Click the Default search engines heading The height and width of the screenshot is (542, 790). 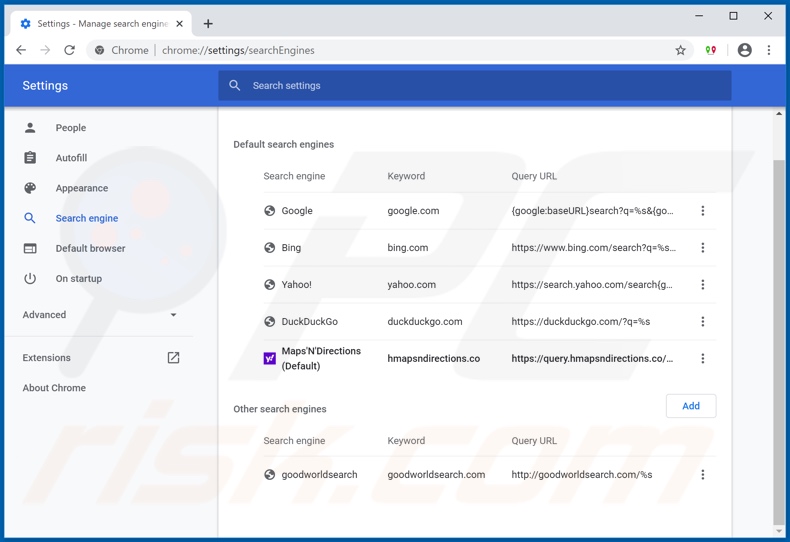pos(283,145)
